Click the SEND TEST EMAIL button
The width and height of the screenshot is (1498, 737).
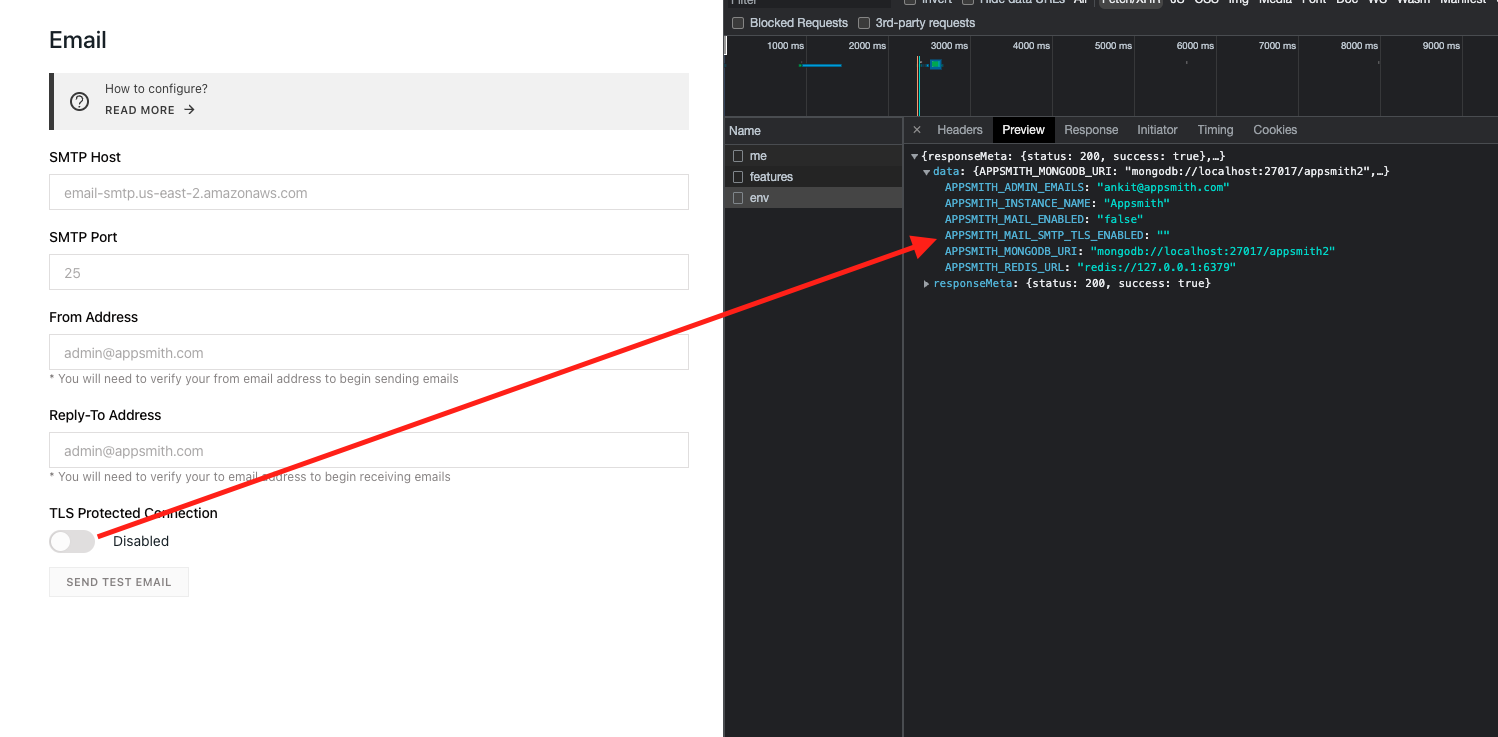[118, 581]
